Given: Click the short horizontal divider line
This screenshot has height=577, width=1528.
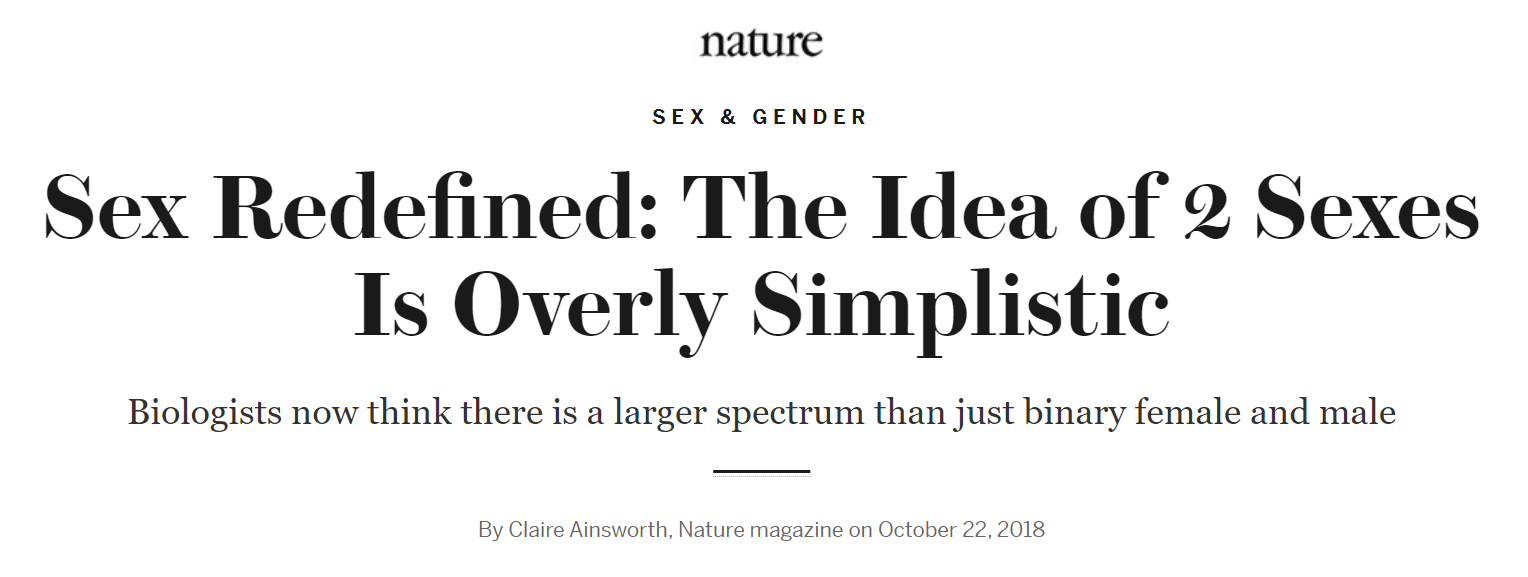Looking at the screenshot, I should click(761, 471).
